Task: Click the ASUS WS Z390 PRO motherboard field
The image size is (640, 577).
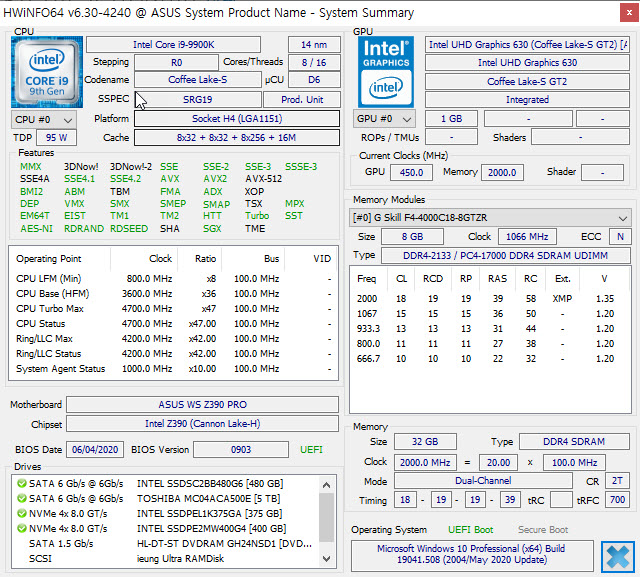Action: (203, 405)
